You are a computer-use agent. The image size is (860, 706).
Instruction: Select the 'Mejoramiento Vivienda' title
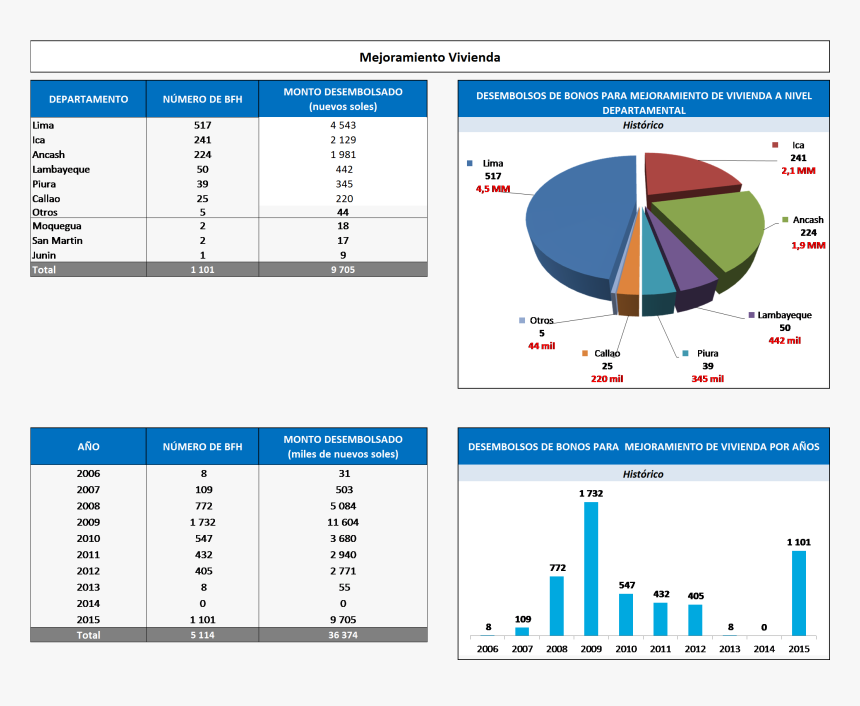[x=429, y=57]
